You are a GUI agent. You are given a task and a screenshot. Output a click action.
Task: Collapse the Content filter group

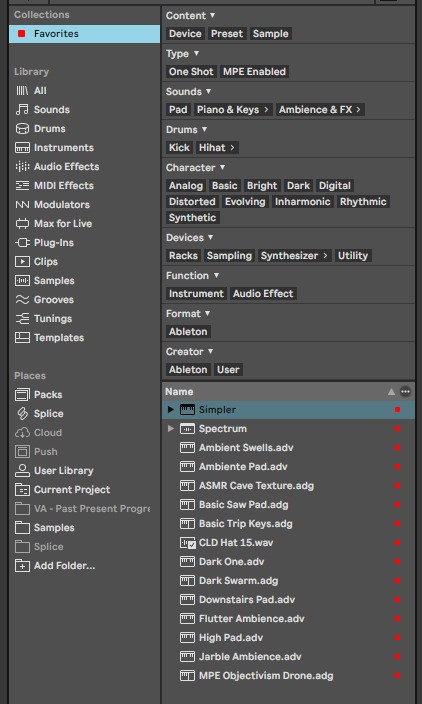[x=212, y=15]
